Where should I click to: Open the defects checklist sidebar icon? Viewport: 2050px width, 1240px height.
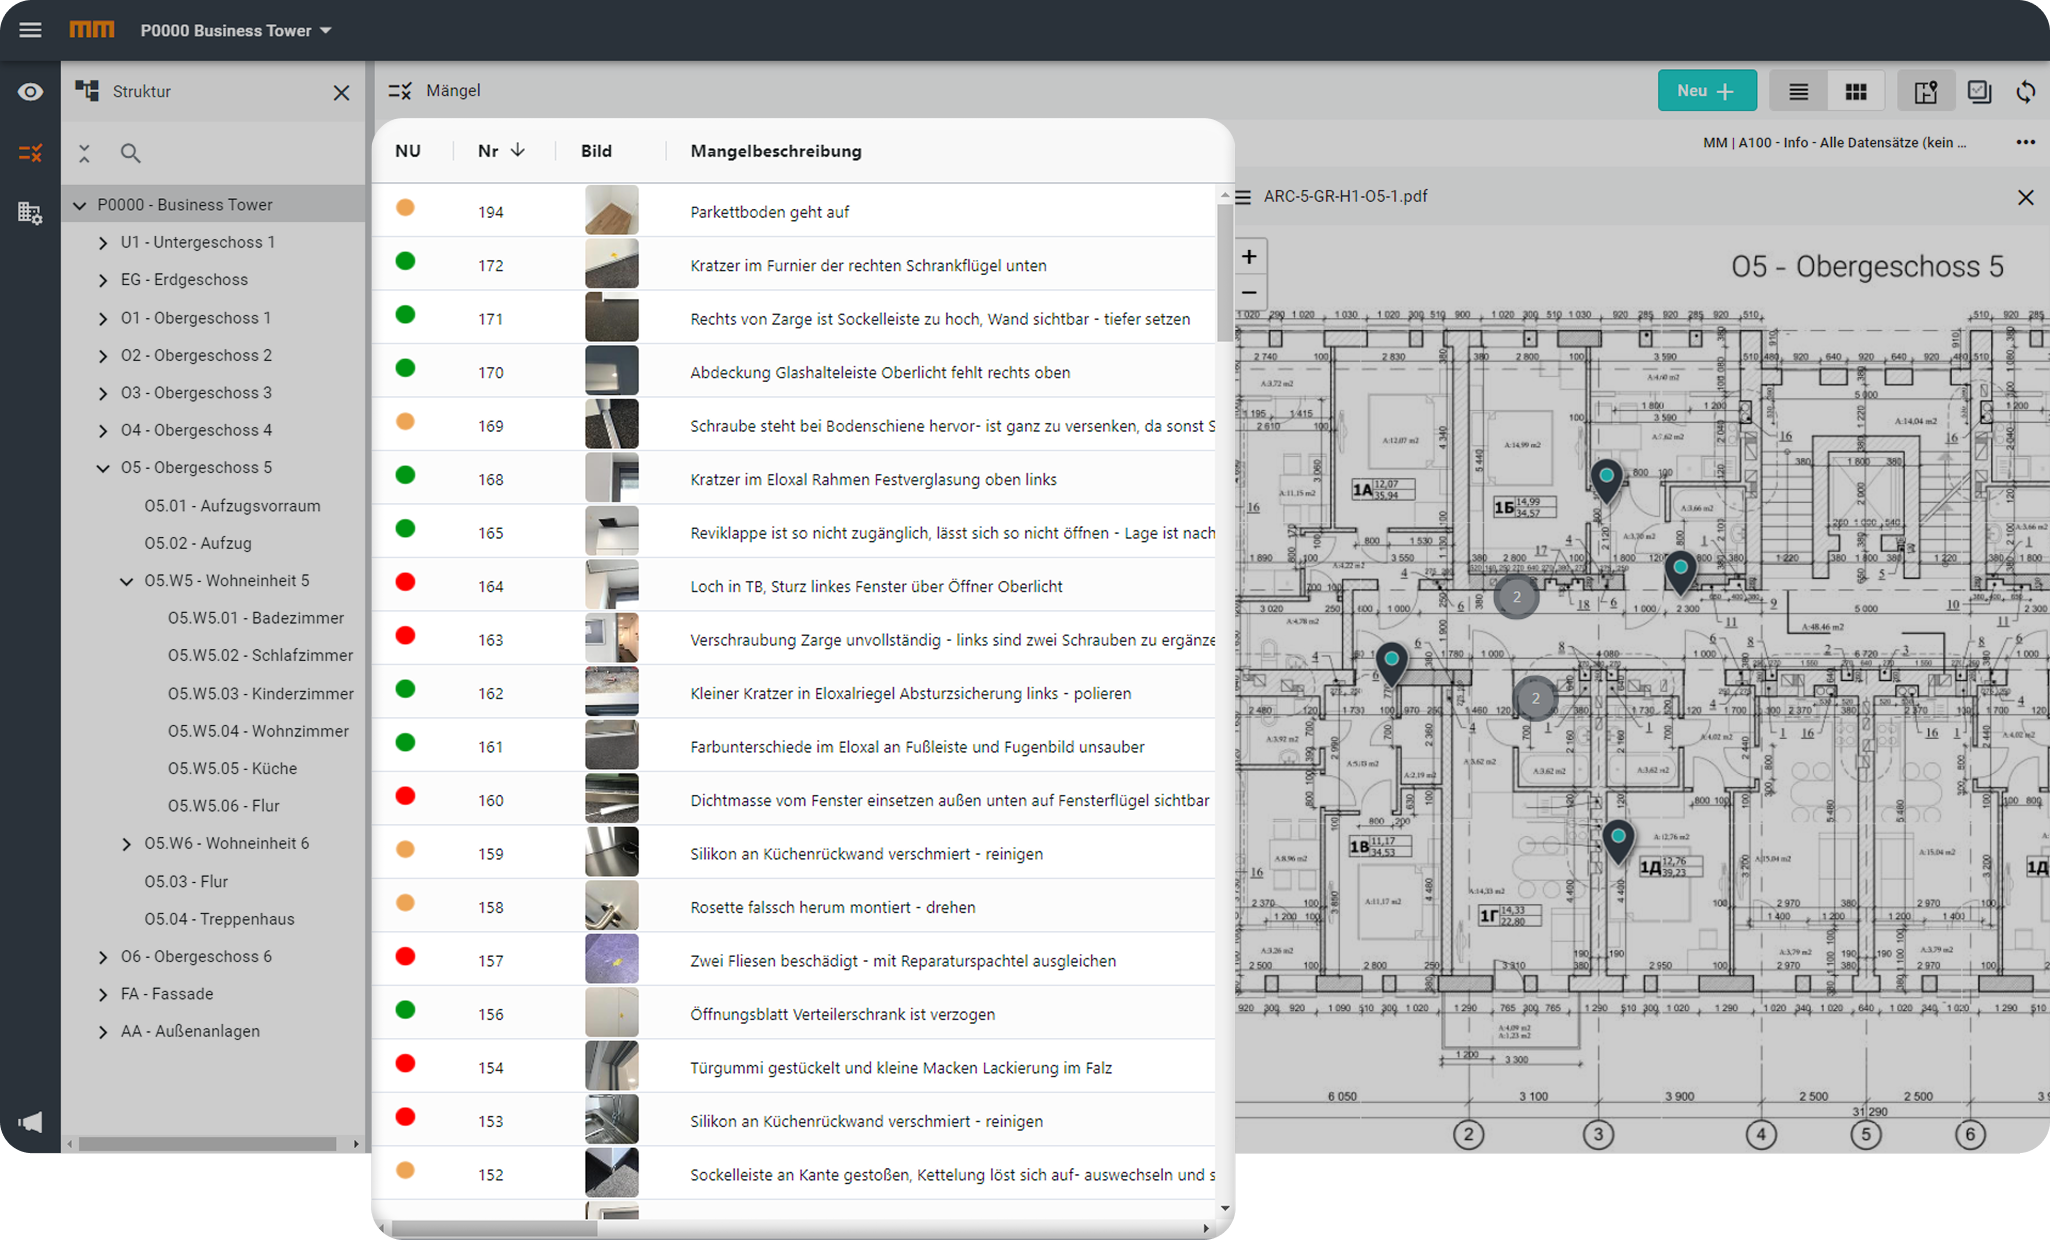coord(30,153)
